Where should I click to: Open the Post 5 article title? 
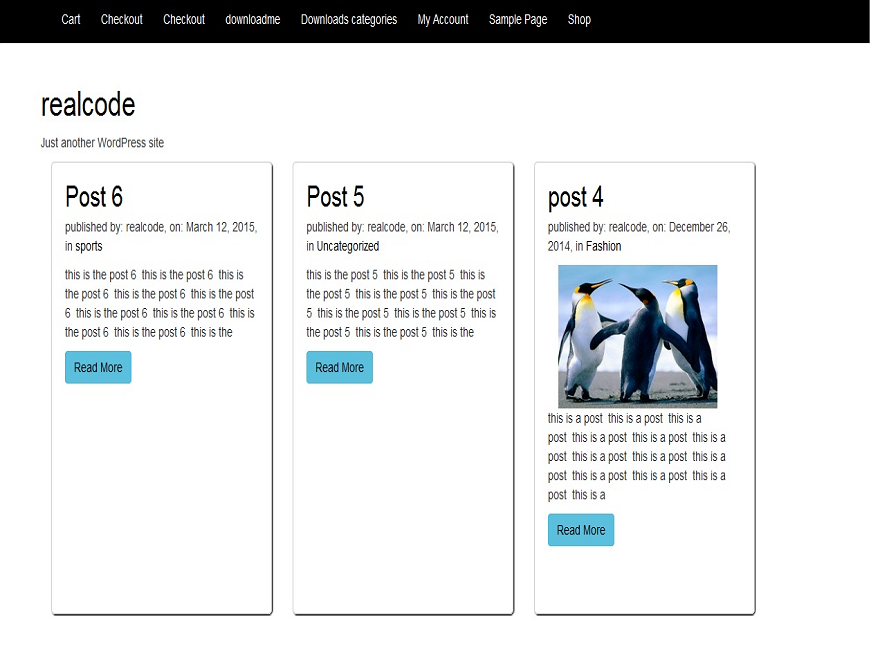[x=335, y=197]
